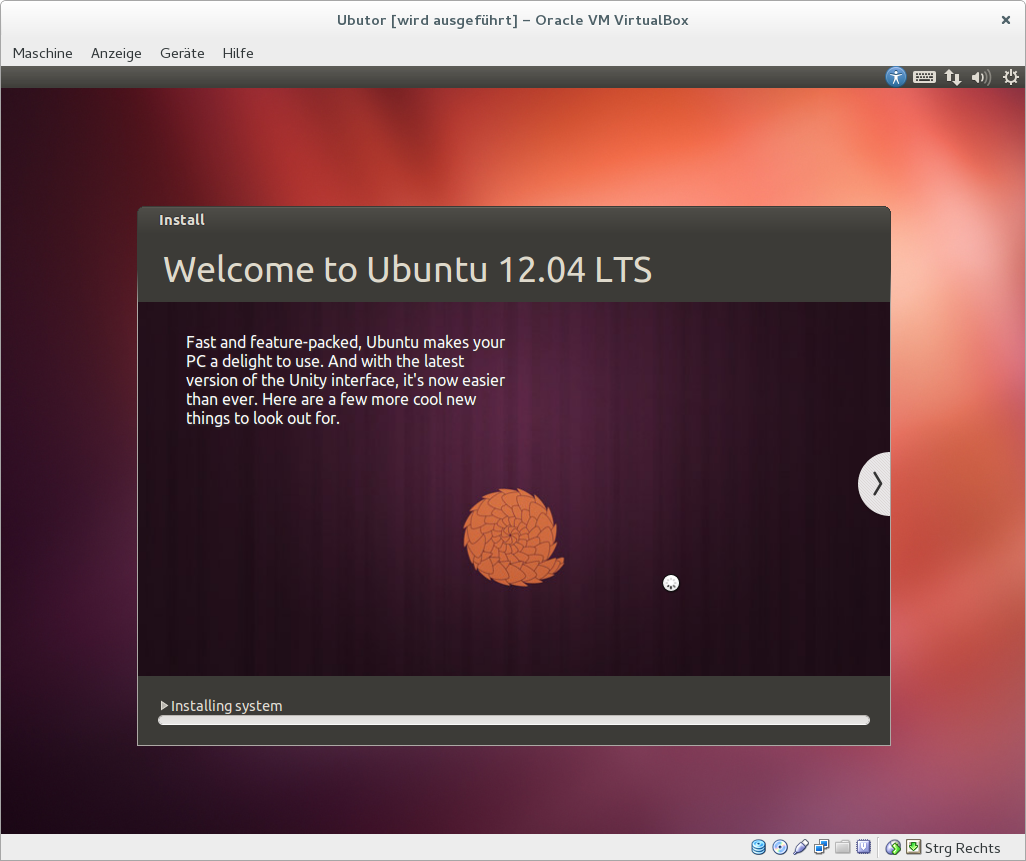Open the Anzeige menu
Viewport: 1026px width, 861px height.
coord(116,53)
